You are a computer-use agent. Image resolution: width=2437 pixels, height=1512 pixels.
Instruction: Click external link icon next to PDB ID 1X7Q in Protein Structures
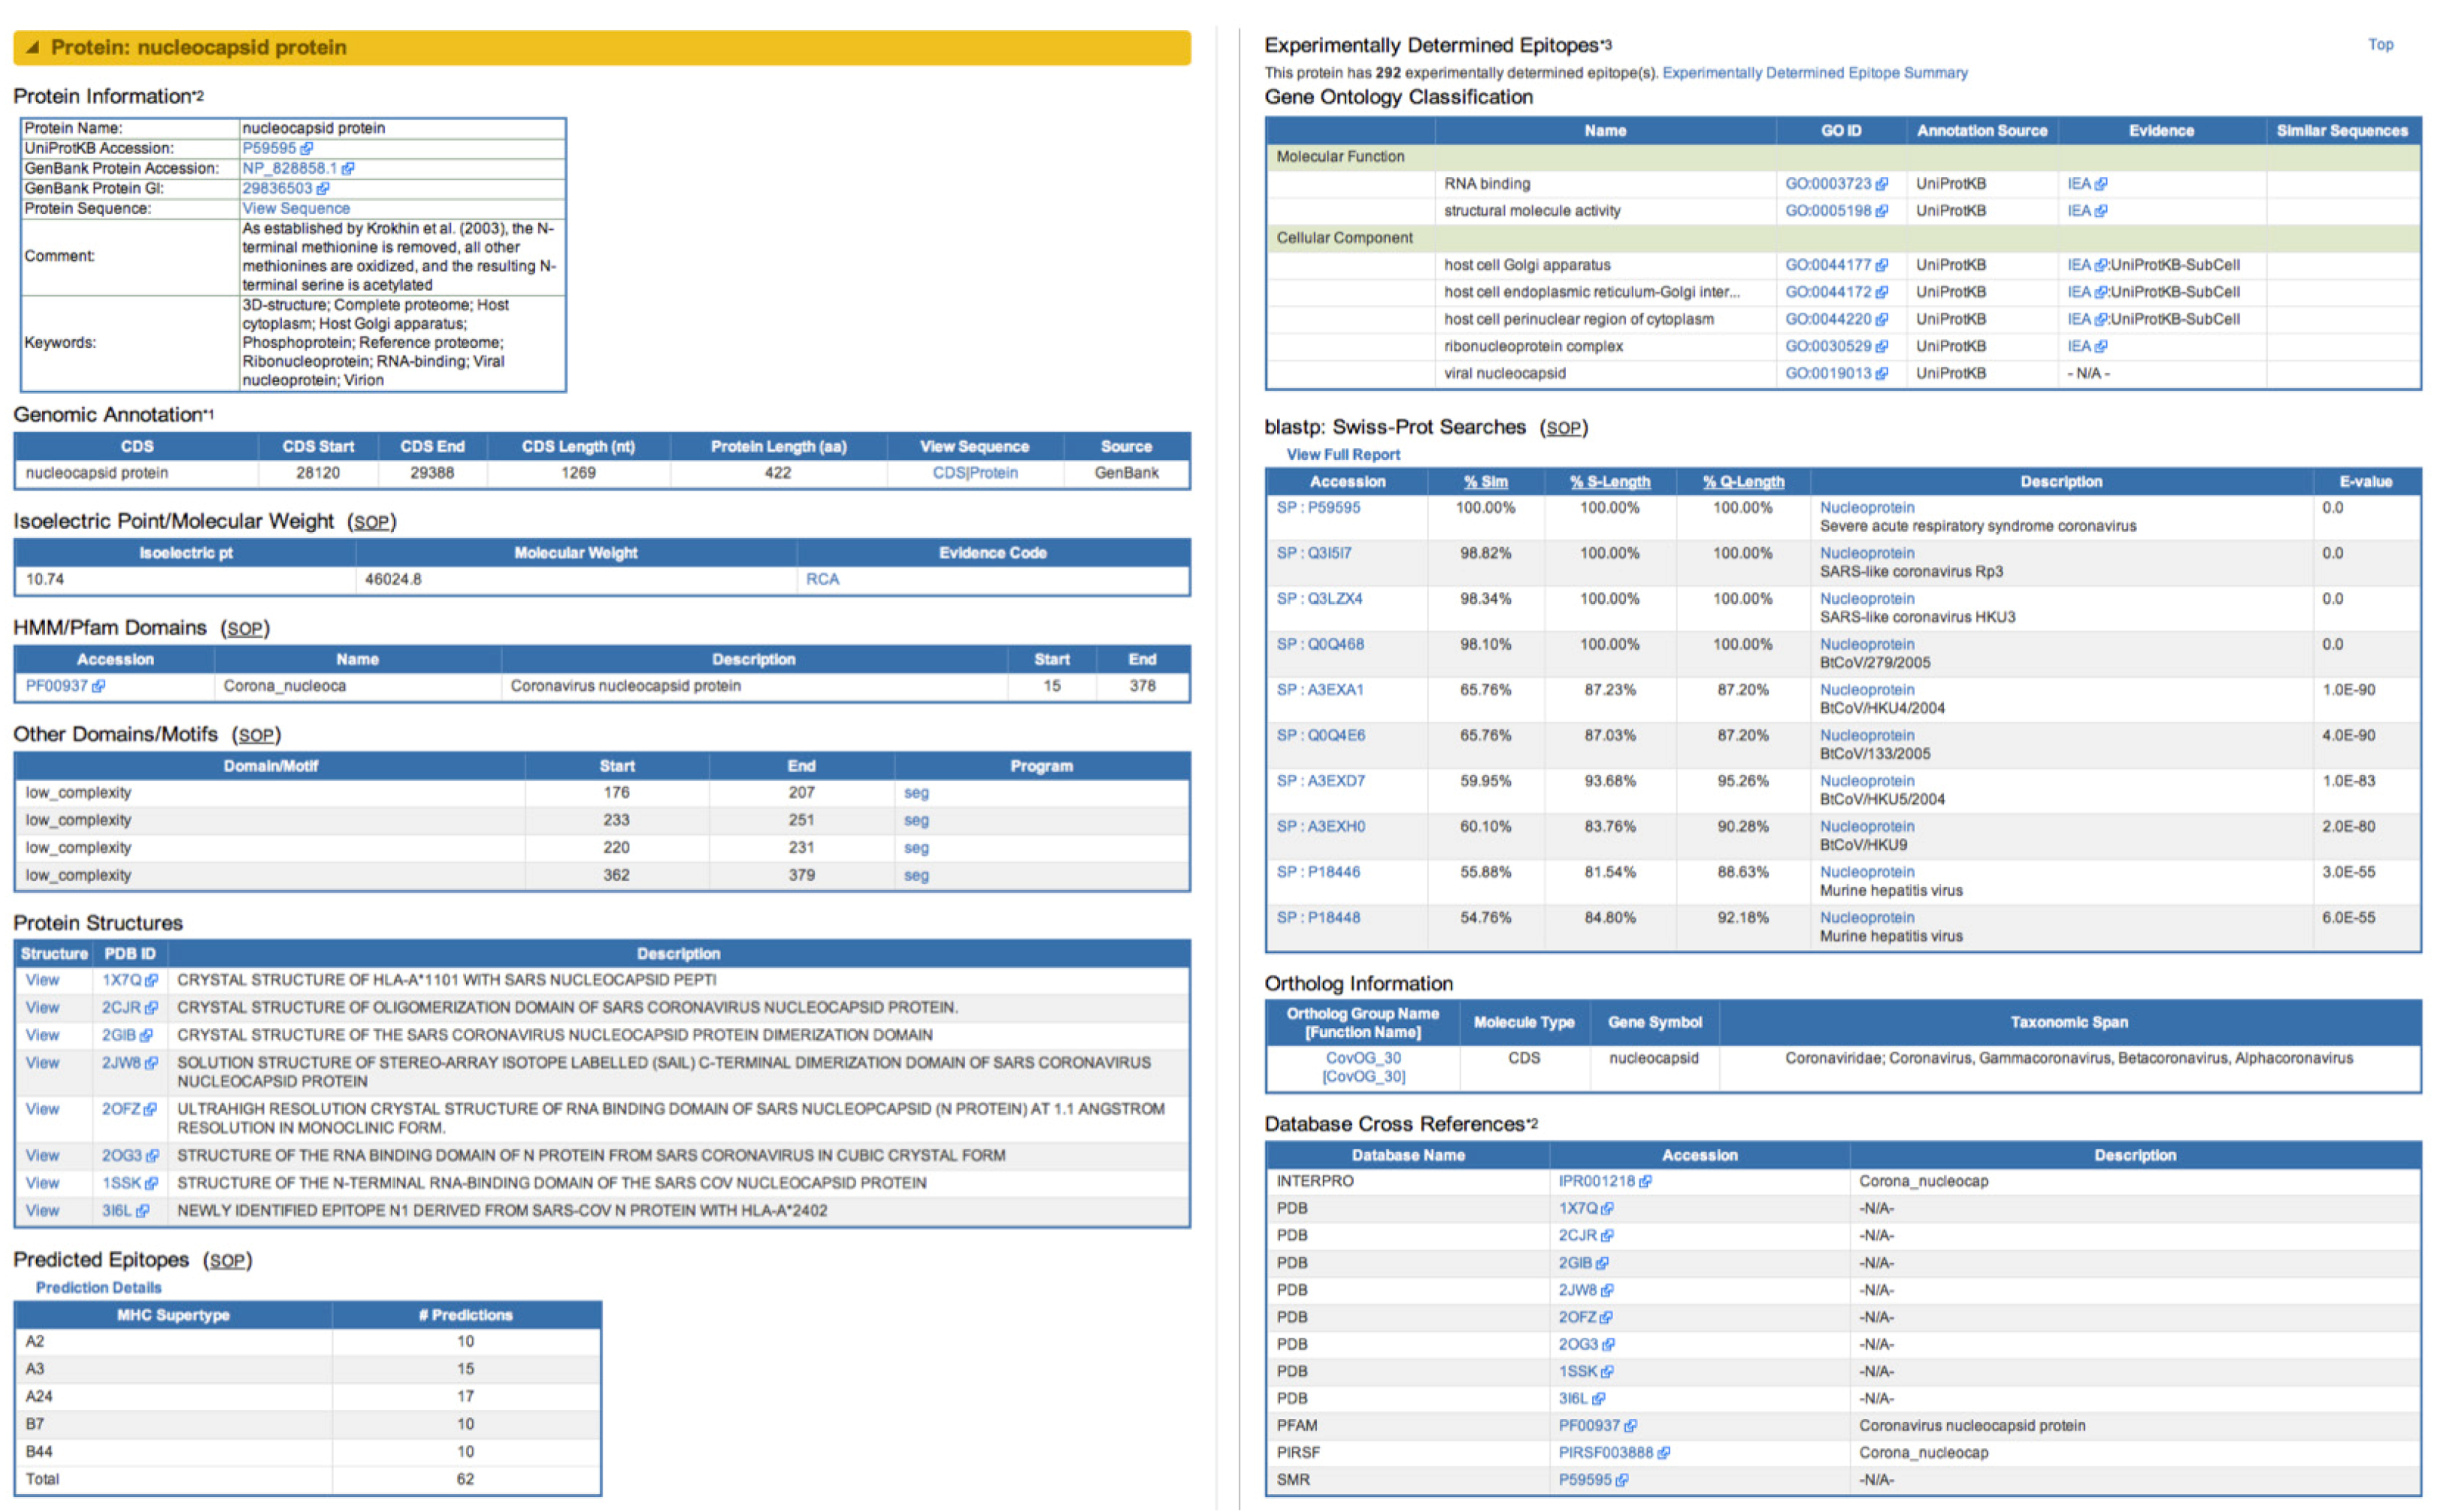[x=152, y=980]
